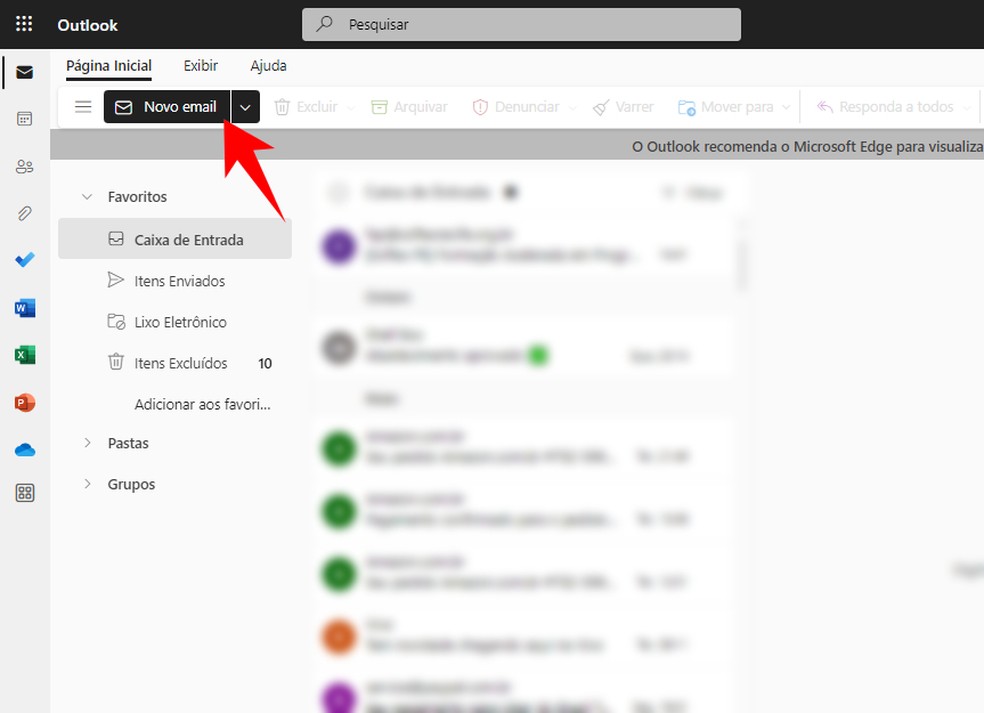Viewport: 984px width, 713px height.
Task: Open Microsoft To Do from the sidebar
Action: (25, 260)
